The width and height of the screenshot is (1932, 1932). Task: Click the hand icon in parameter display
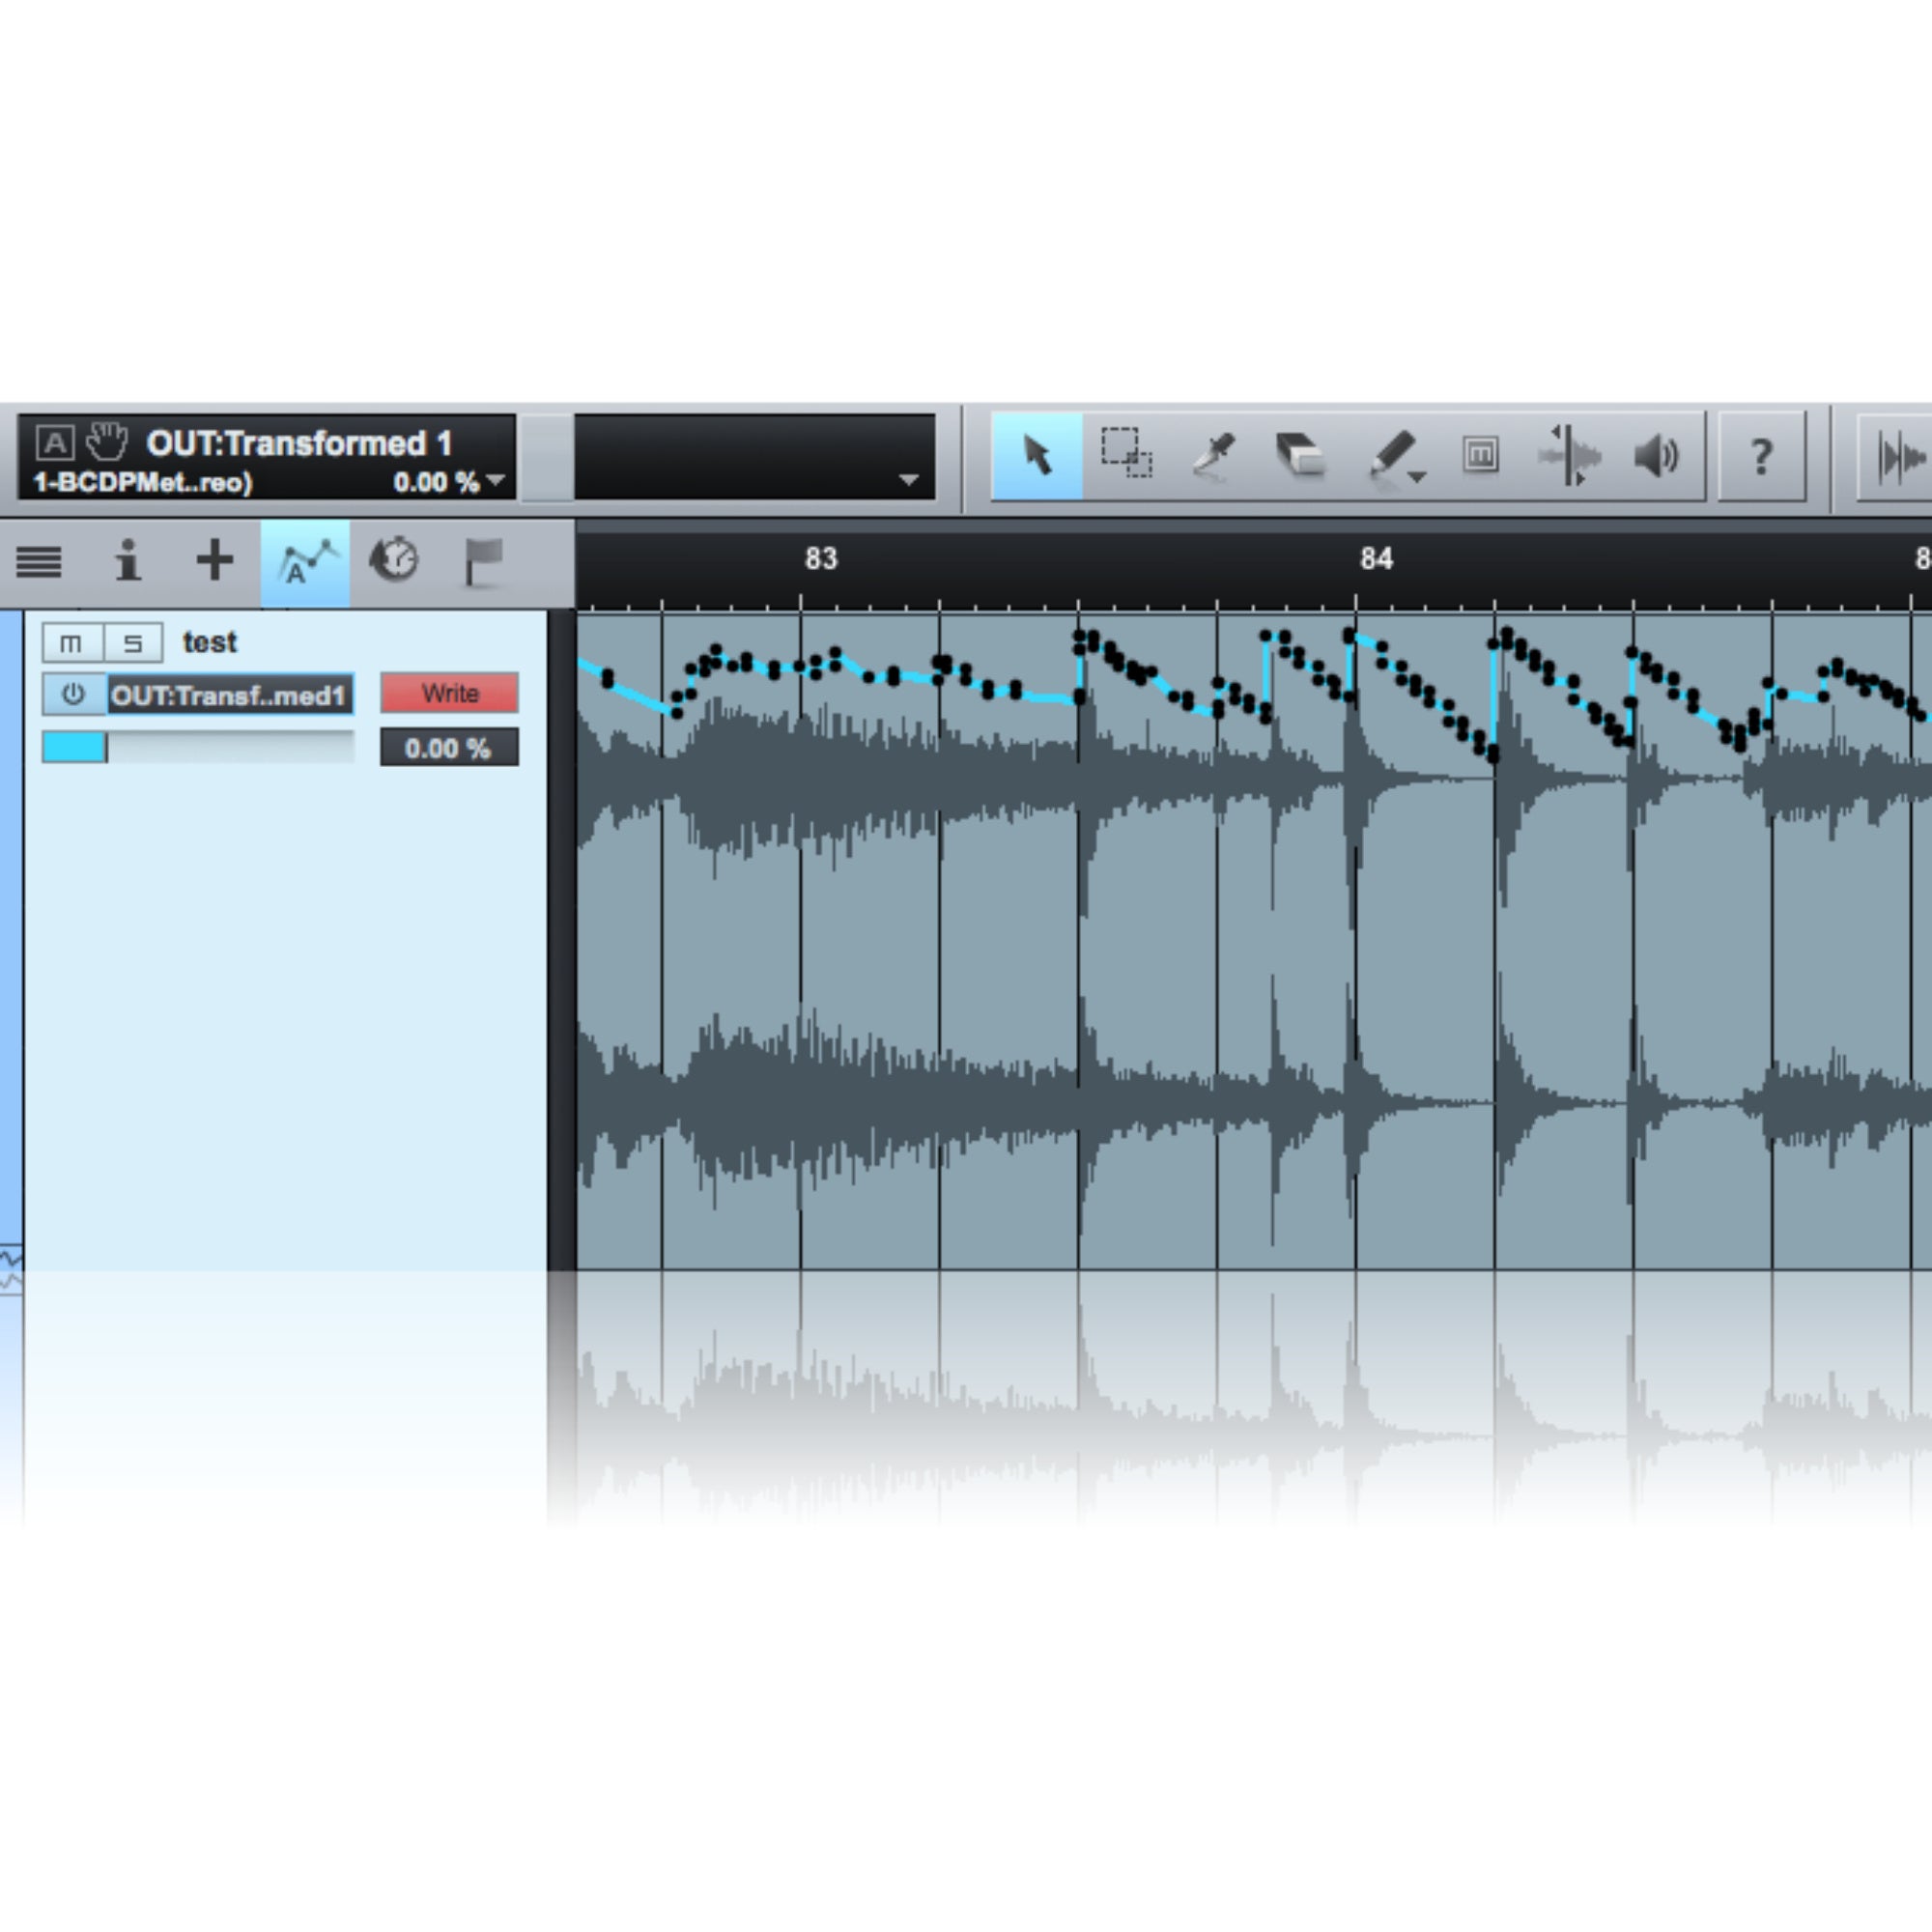(x=107, y=440)
